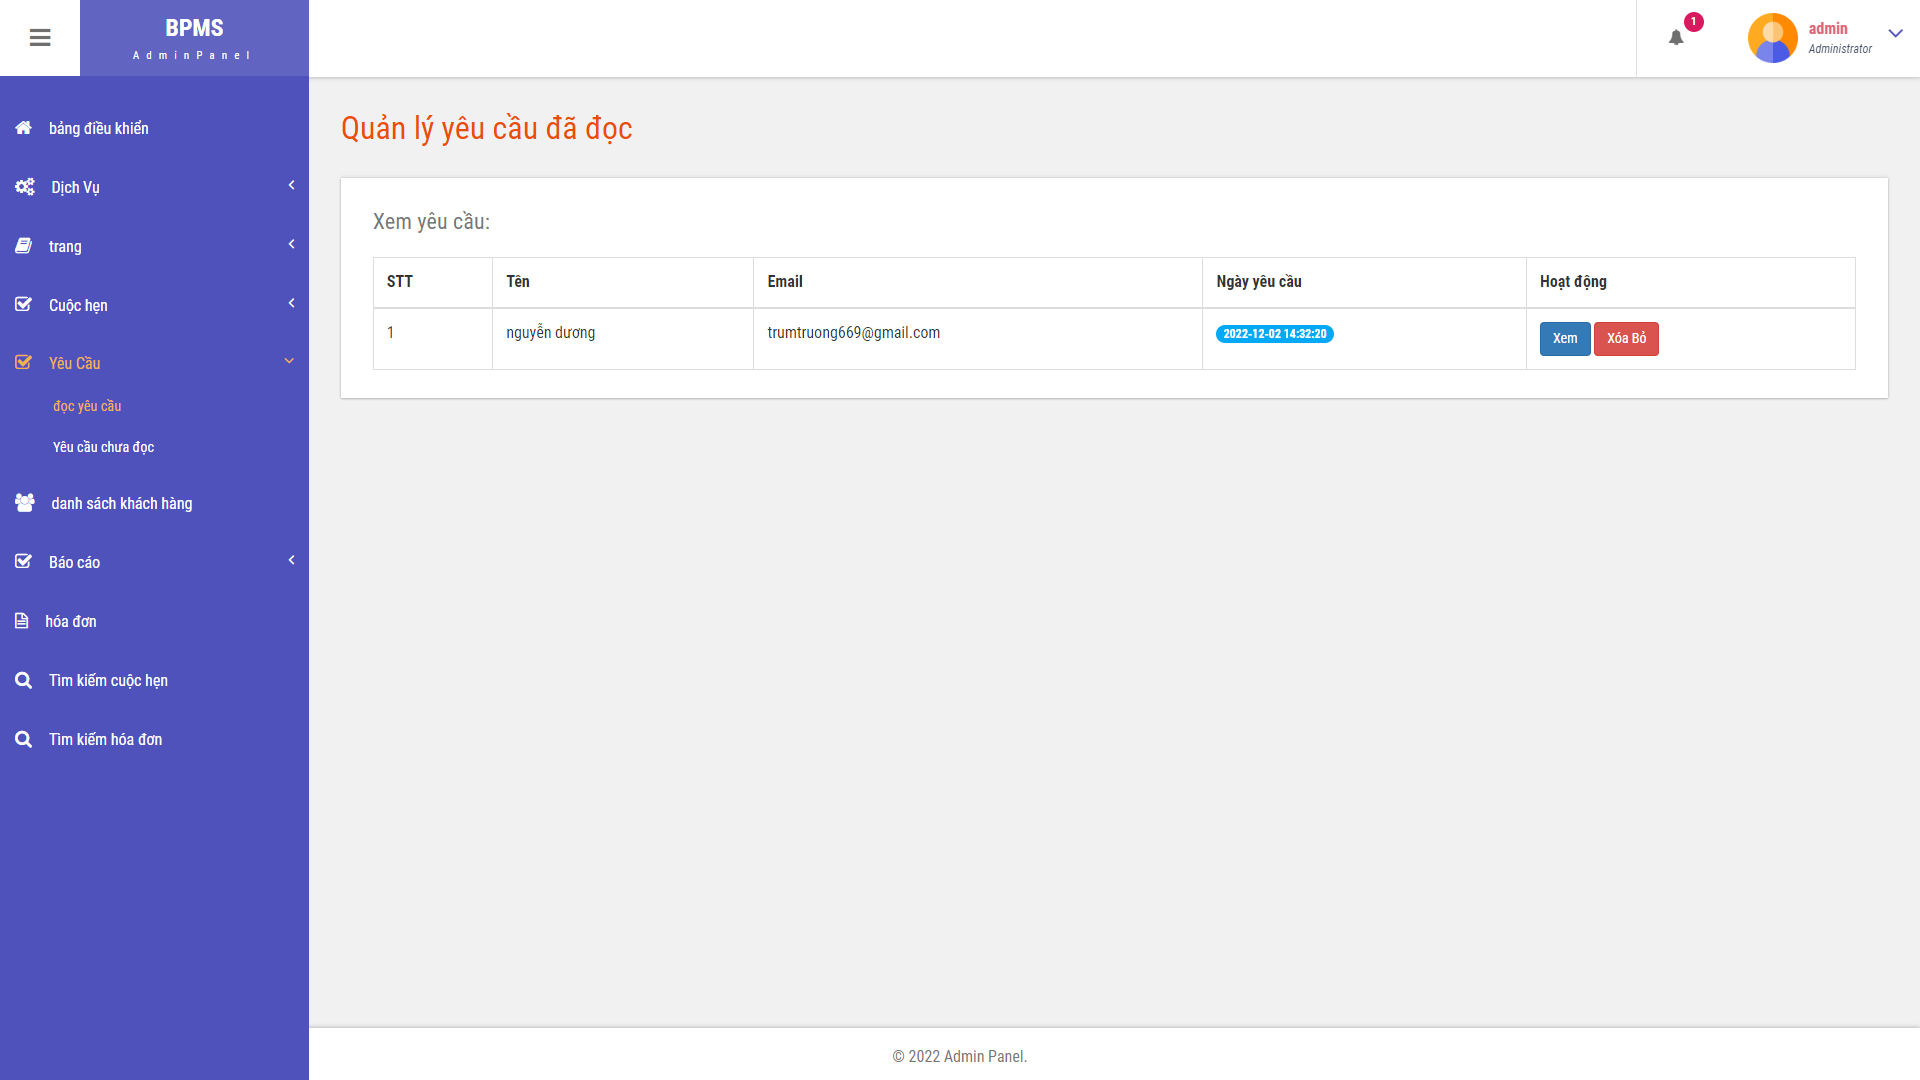The height and width of the screenshot is (1080, 1920).
Task: Expand the Dịch Vụ submenu chevron
Action: coord(291,185)
